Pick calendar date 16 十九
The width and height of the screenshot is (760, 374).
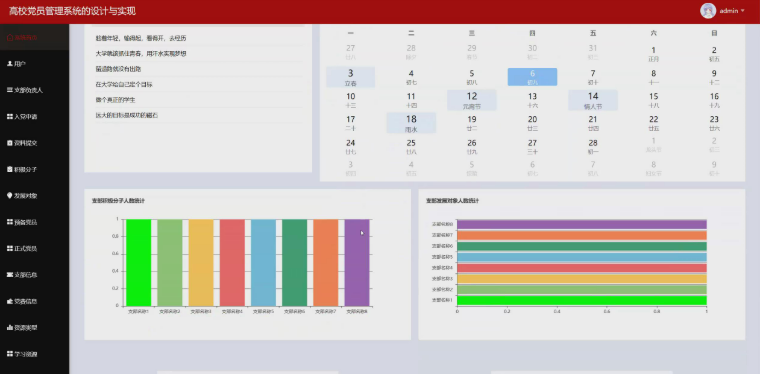pos(714,100)
